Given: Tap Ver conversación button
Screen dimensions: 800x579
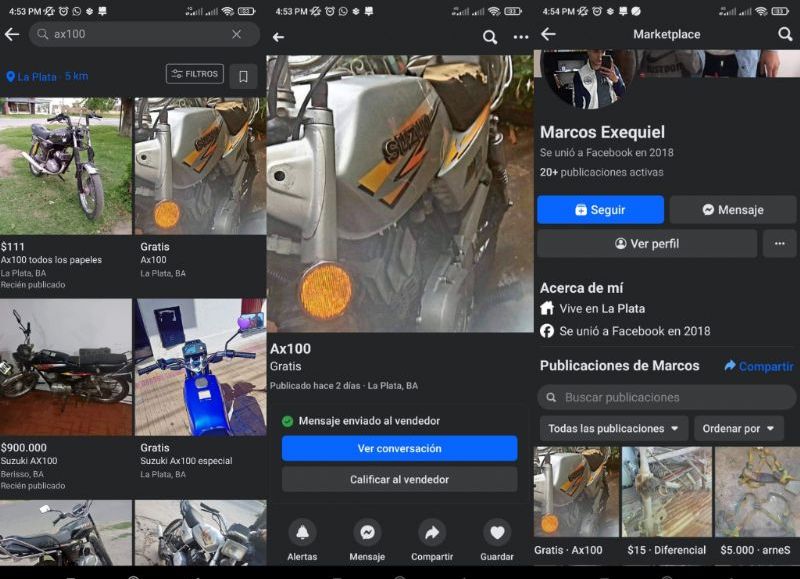Looking at the screenshot, I should click(399, 448).
